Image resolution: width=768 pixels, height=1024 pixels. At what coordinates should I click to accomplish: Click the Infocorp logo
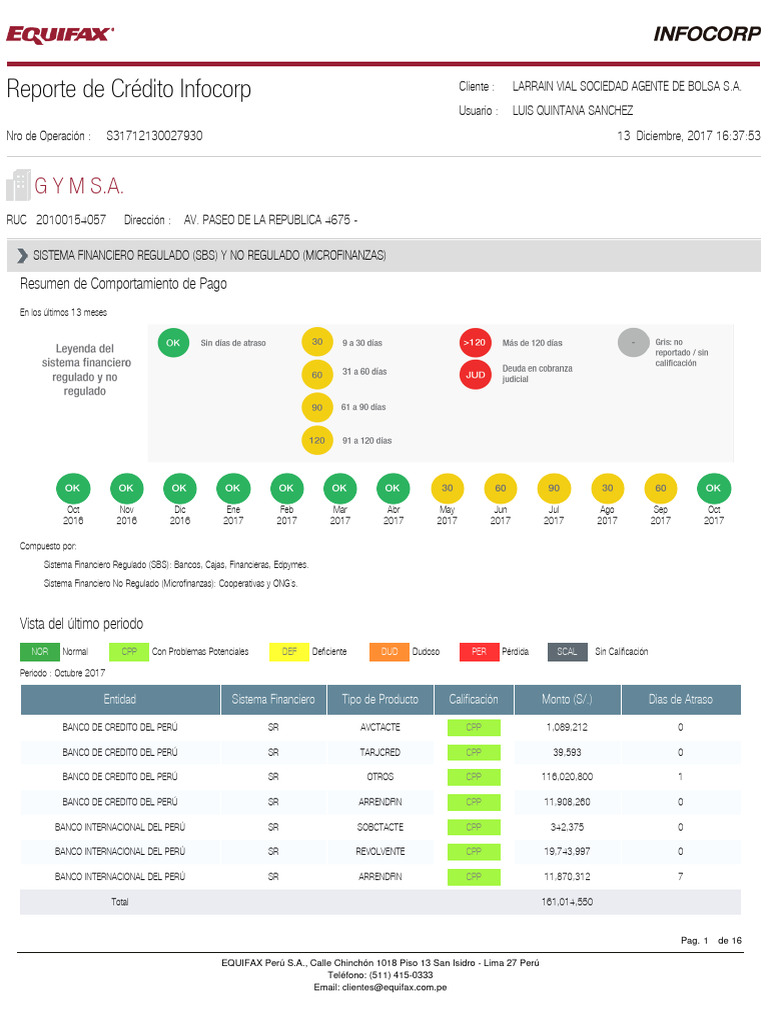pos(707,34)
